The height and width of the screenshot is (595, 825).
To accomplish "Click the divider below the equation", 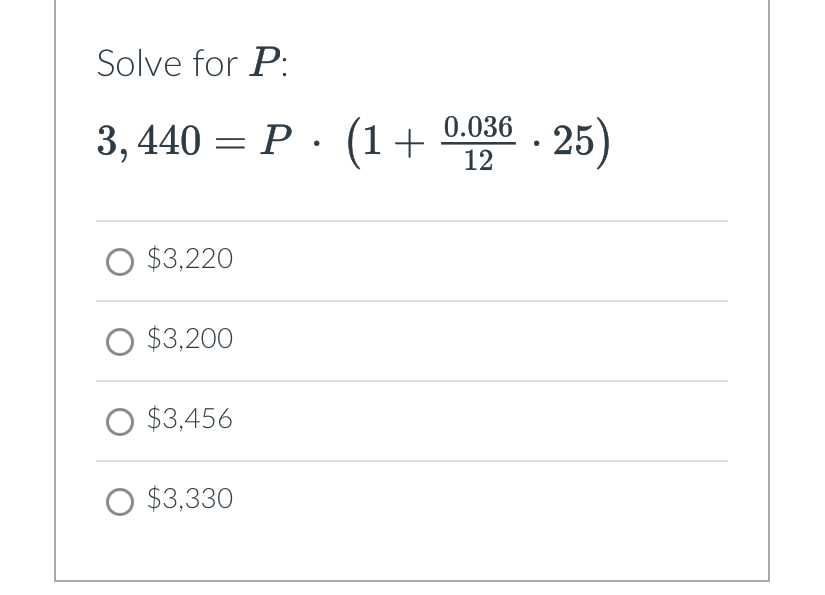I will point(412,220).
